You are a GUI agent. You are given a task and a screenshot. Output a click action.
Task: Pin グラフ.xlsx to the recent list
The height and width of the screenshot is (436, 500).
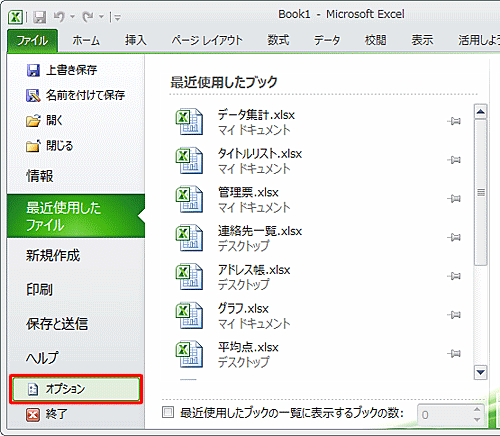click(454, 314)
